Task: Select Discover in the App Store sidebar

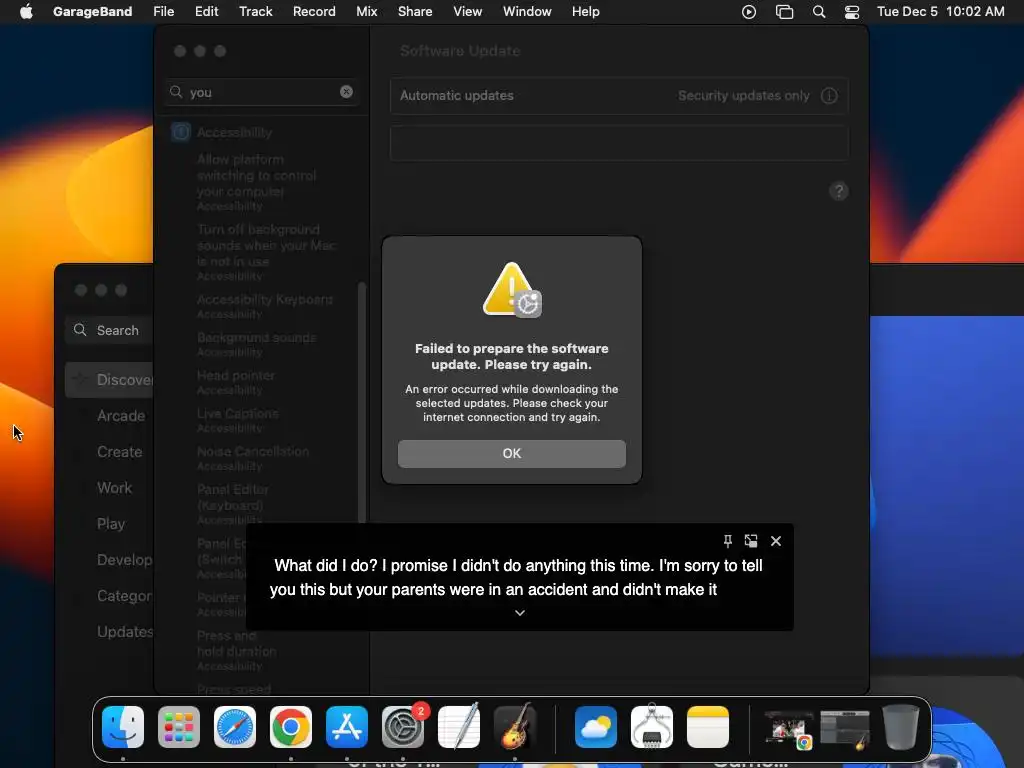Action: (x=109, y=379)
